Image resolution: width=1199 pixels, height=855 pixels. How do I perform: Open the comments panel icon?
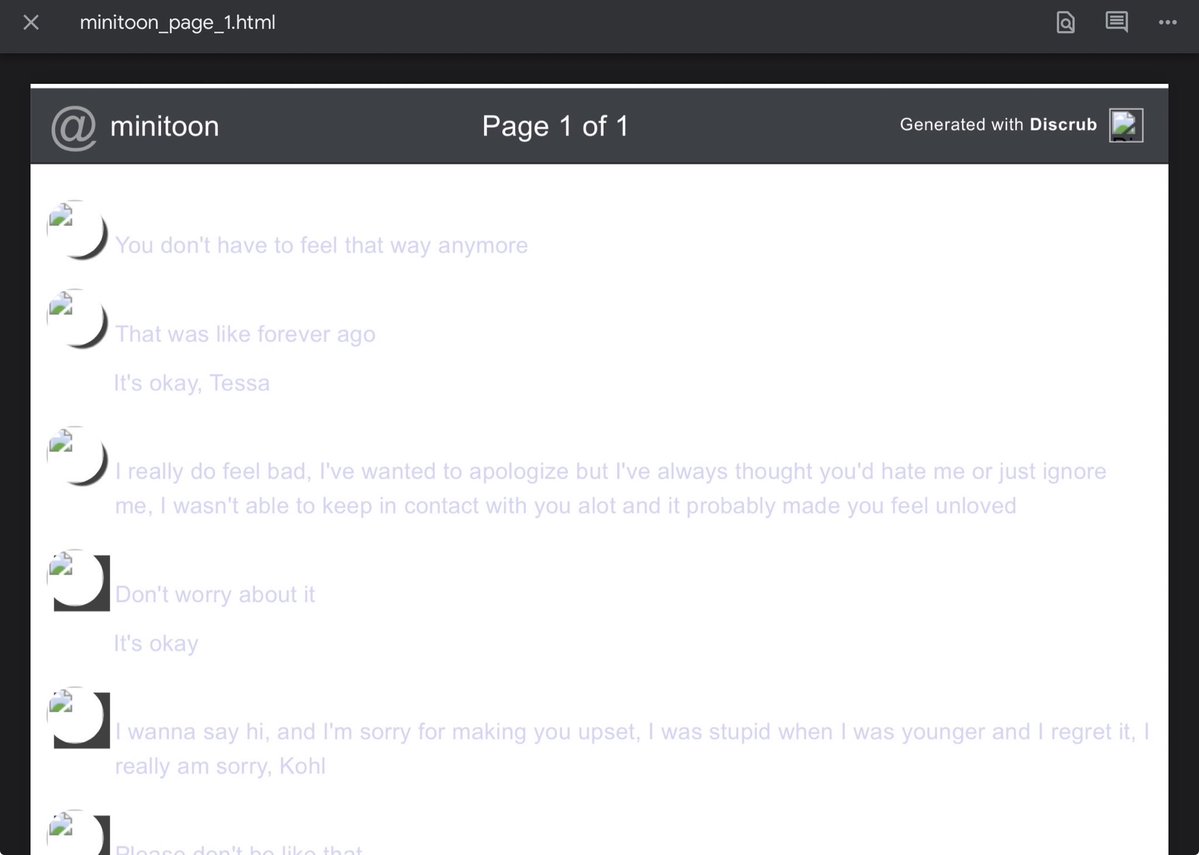point(1116,22)
